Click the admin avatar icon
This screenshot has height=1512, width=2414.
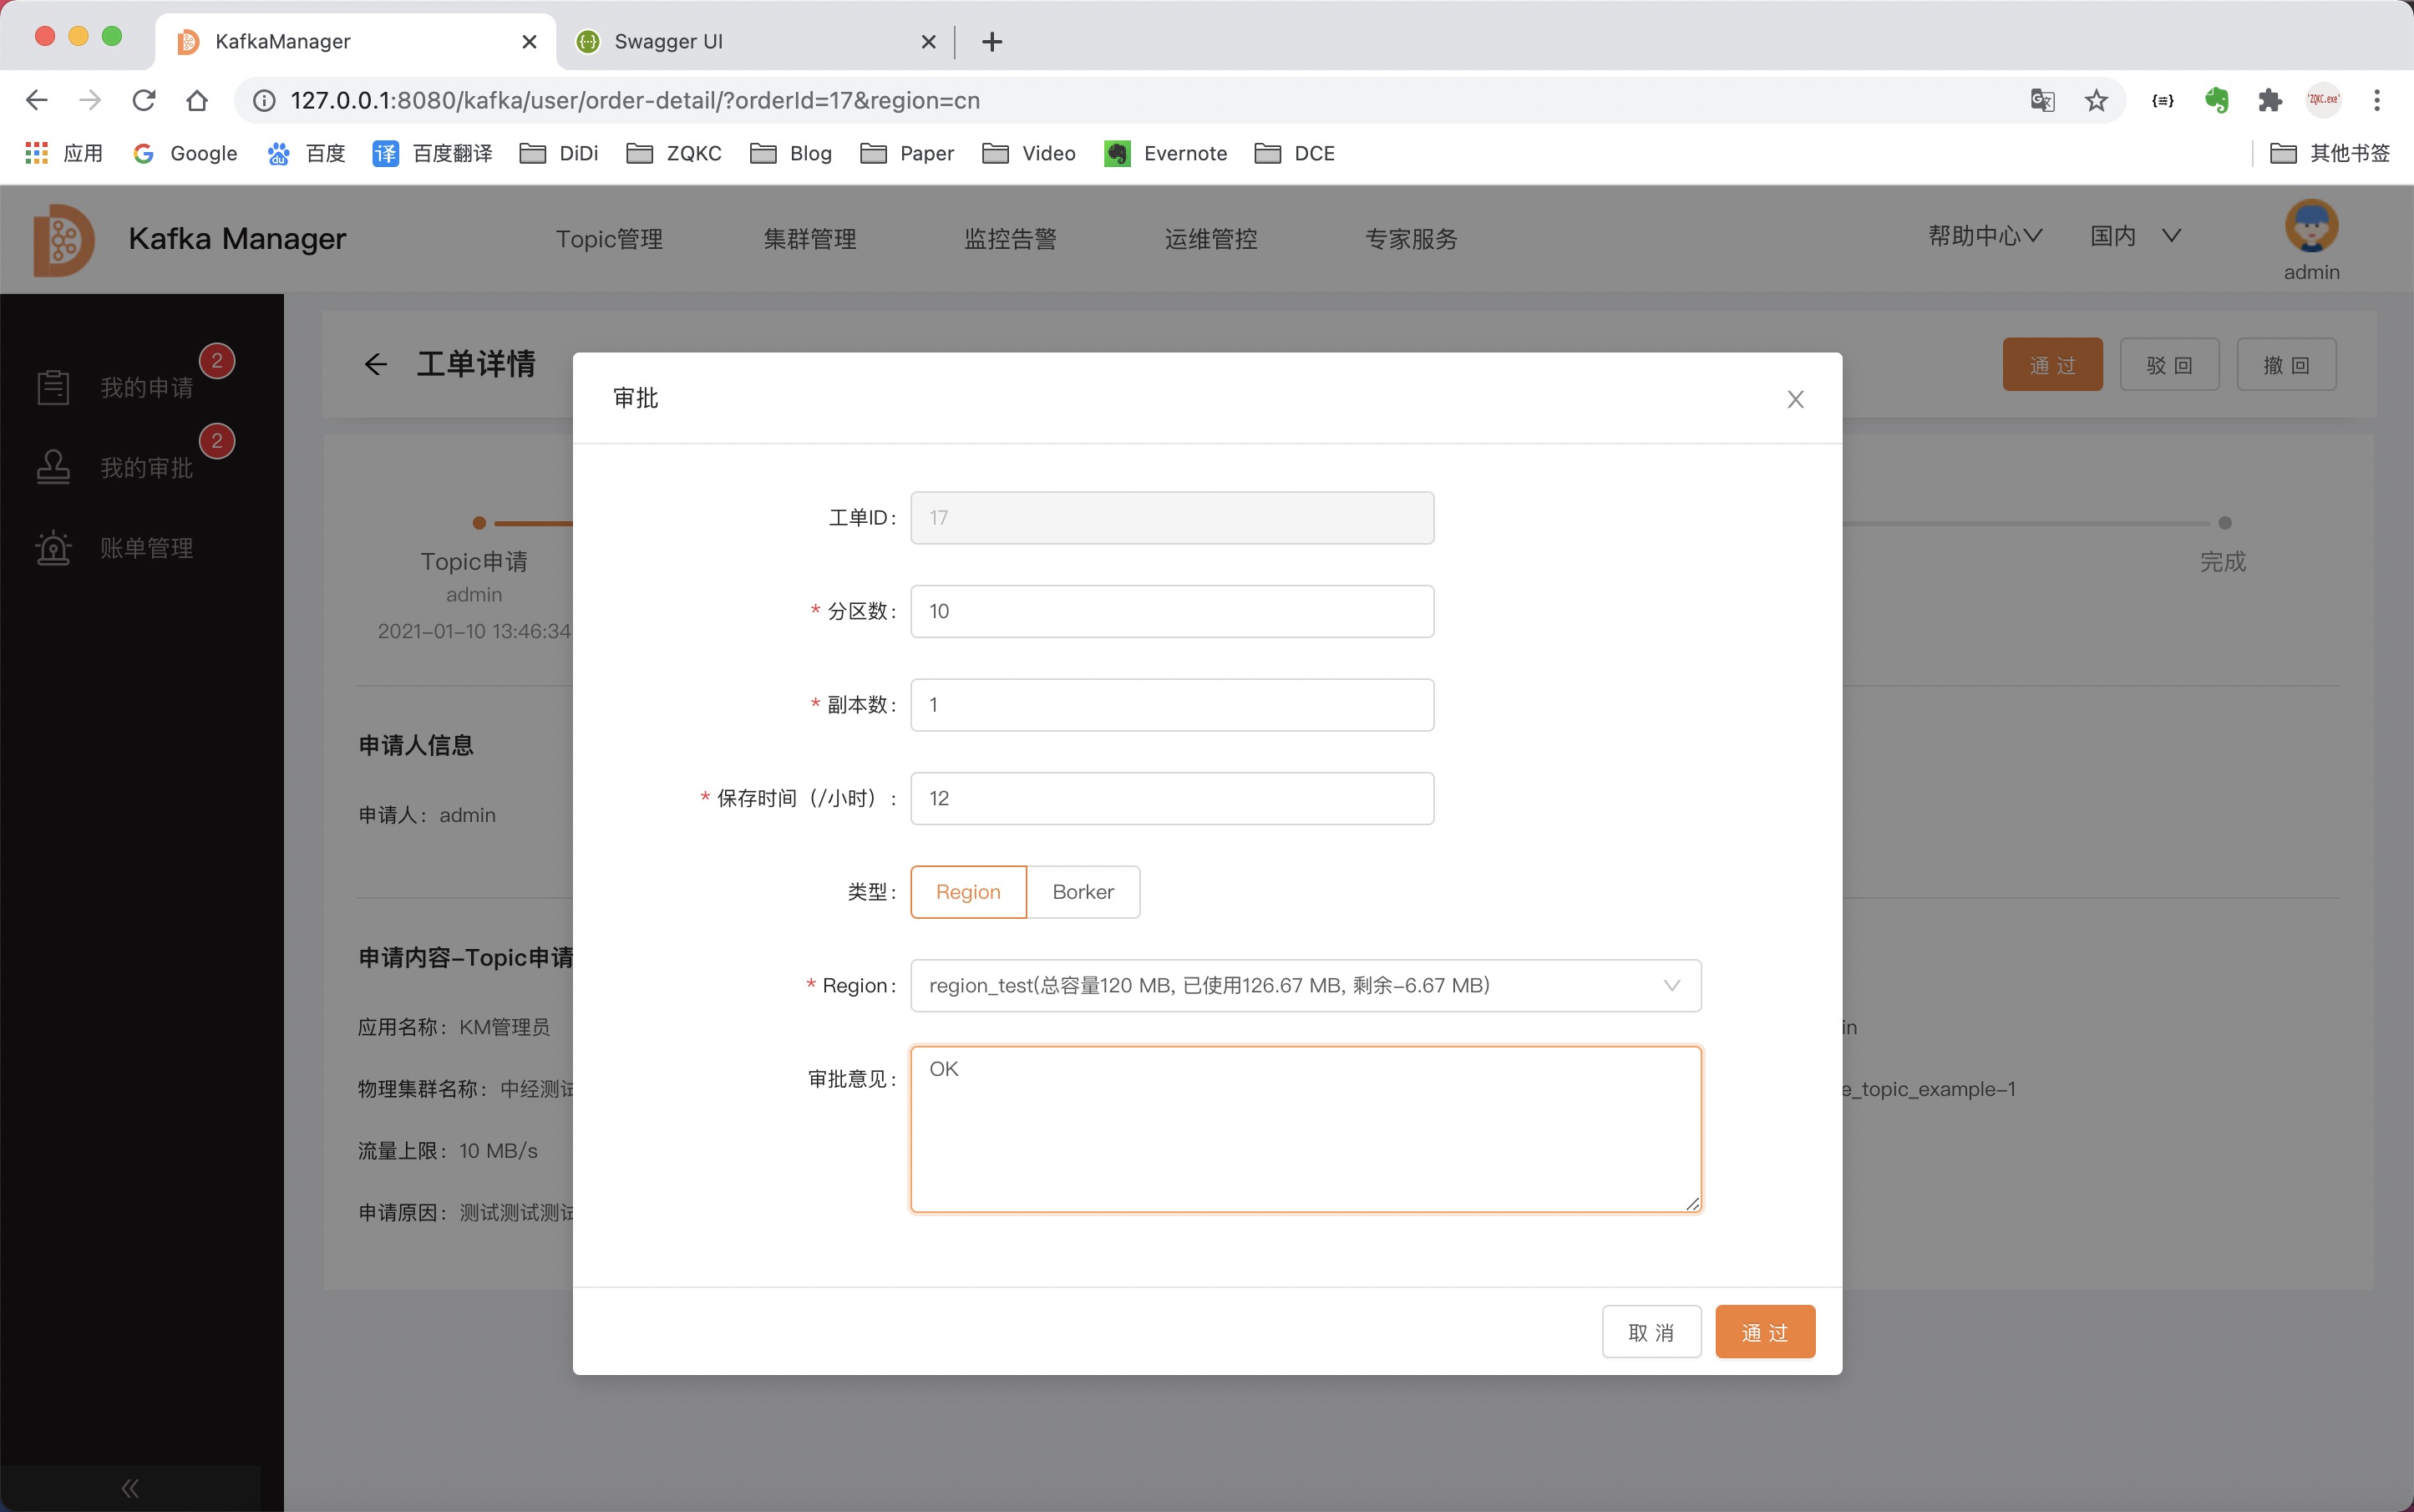[x=2311, y=227]
